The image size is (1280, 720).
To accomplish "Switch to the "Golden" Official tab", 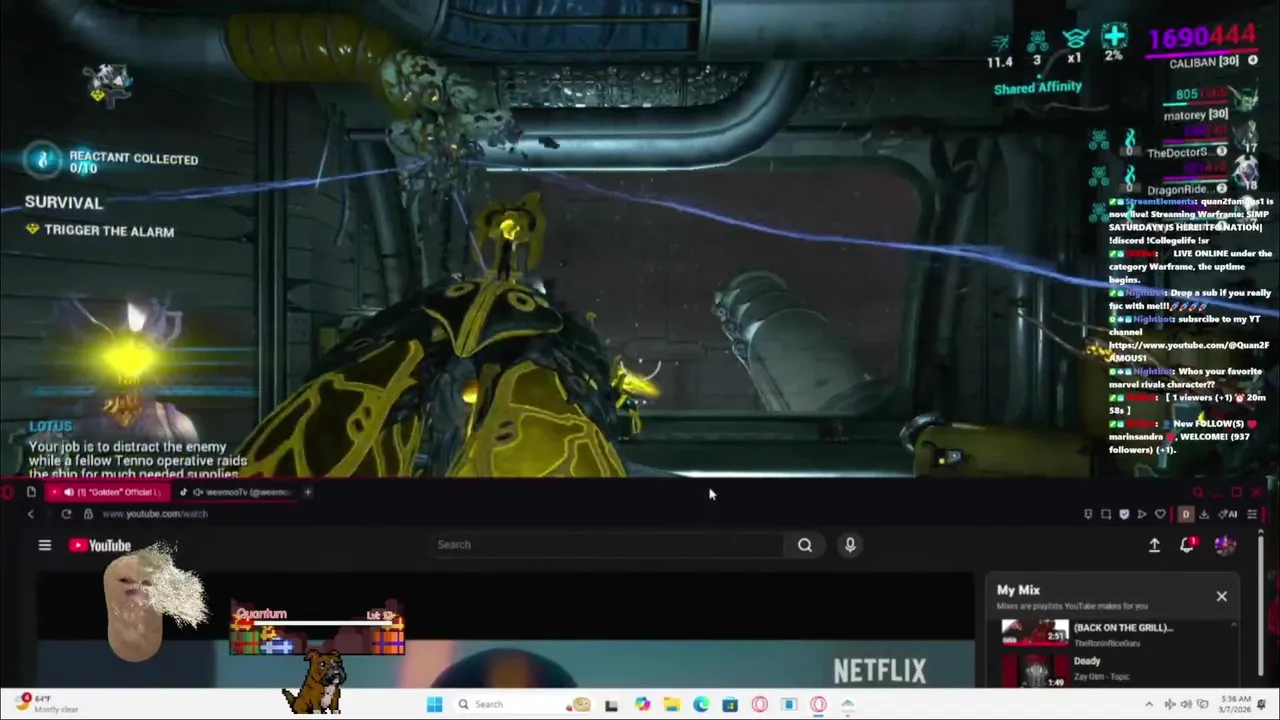I will coord(107,492).
